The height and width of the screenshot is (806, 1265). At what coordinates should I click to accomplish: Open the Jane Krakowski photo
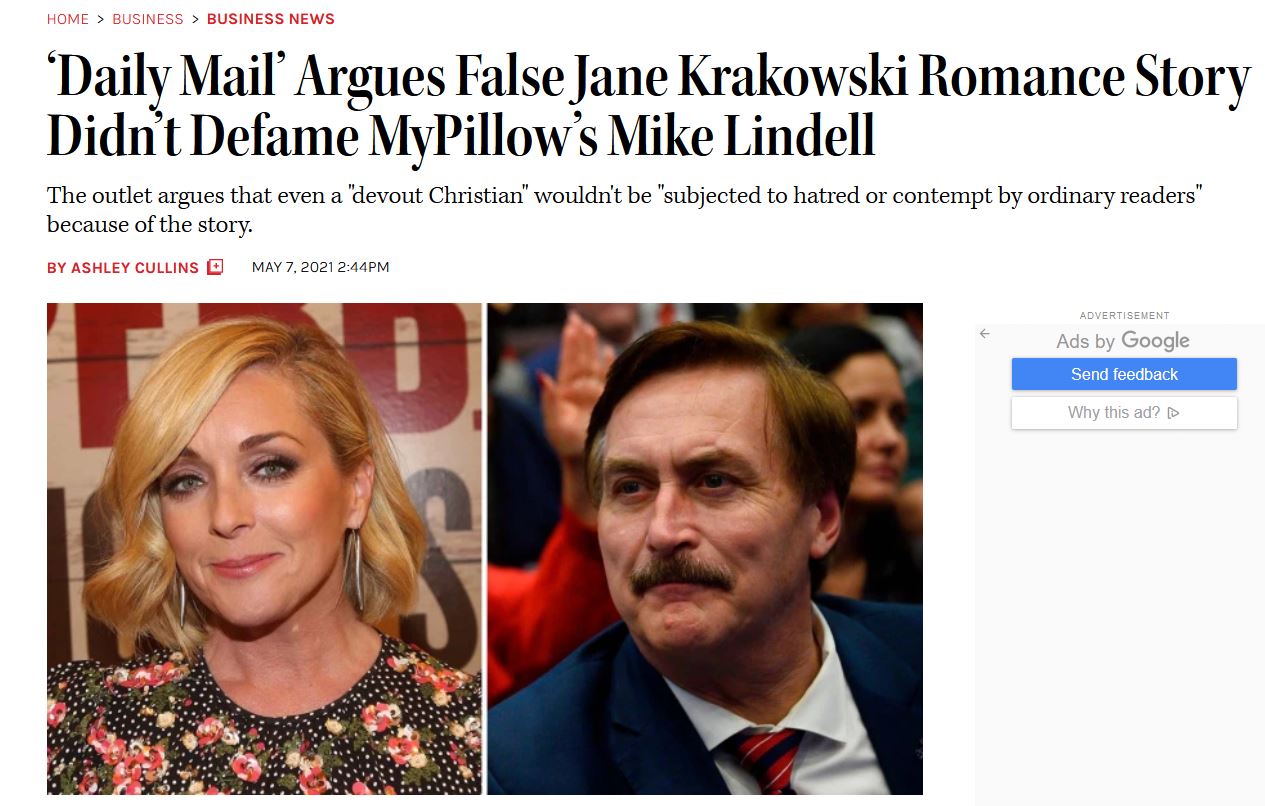[x=264, y=549]
